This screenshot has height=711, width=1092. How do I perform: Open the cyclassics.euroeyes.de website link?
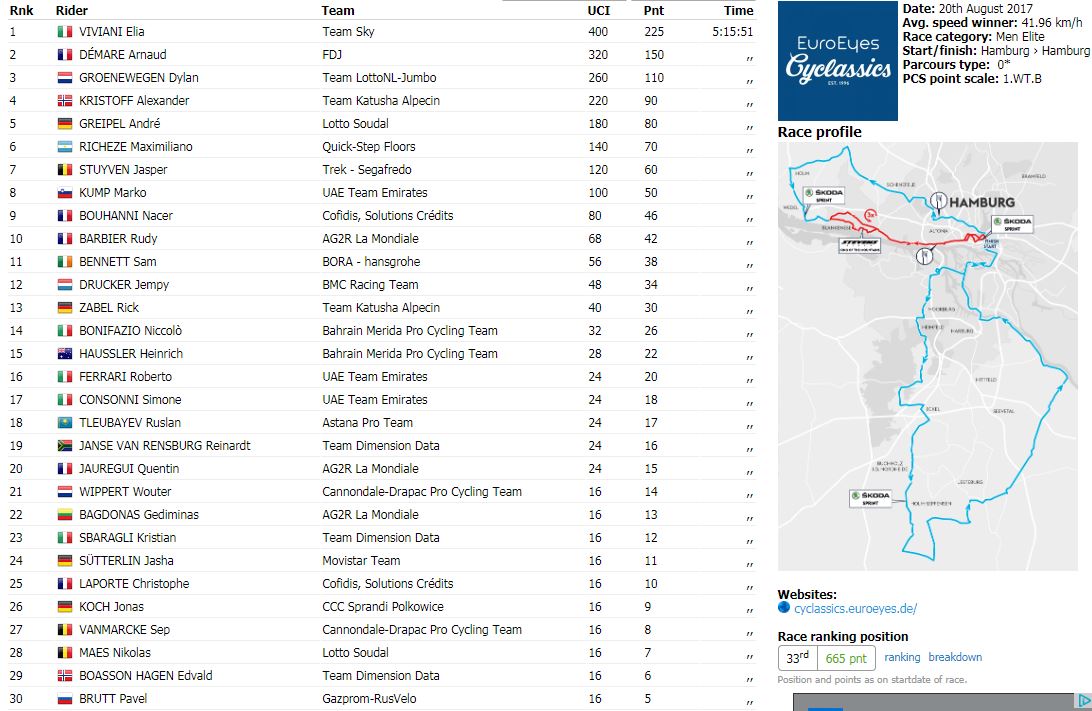(855, 608)
